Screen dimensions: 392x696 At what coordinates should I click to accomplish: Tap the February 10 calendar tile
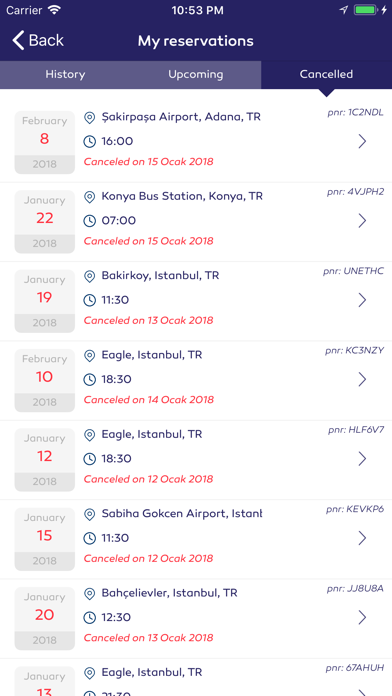(44, 380)
